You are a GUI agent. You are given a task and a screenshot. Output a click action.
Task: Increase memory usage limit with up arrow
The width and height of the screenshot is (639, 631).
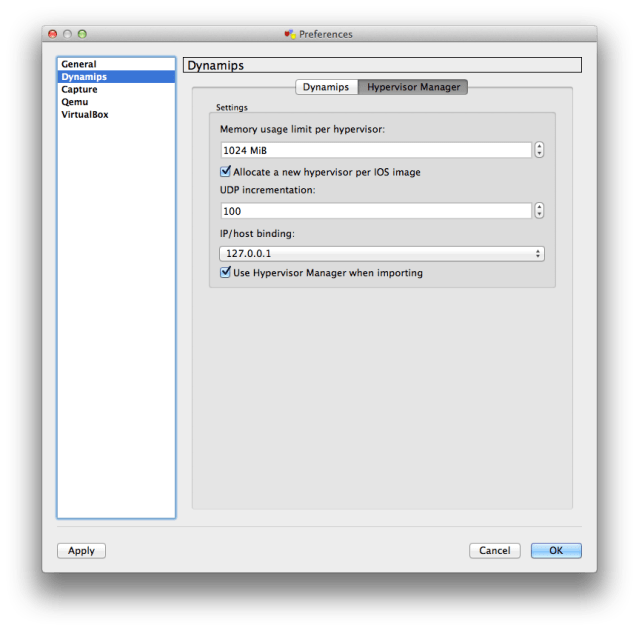pyautogui.click(x=539, y=146)
